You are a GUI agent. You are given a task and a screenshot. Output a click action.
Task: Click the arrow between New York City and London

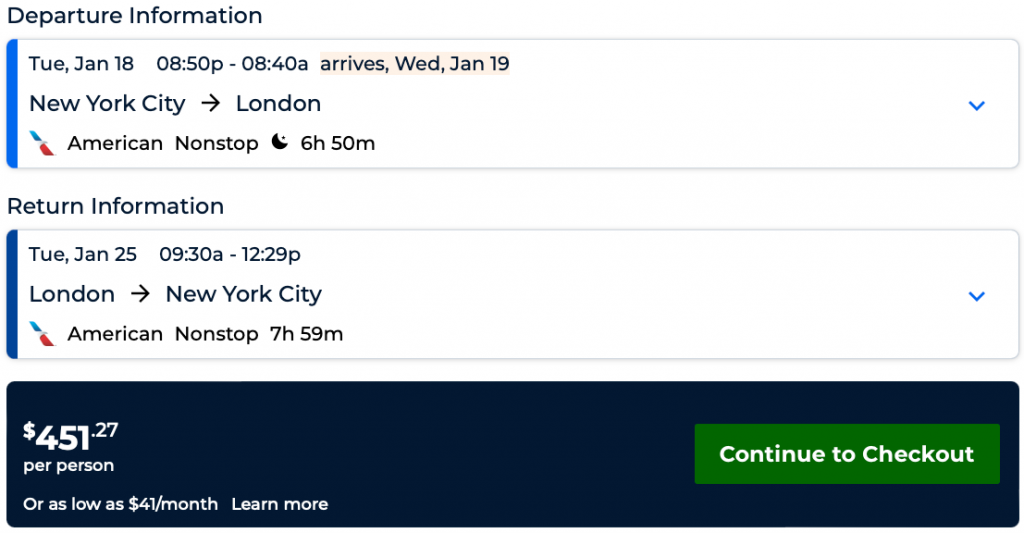210,104
